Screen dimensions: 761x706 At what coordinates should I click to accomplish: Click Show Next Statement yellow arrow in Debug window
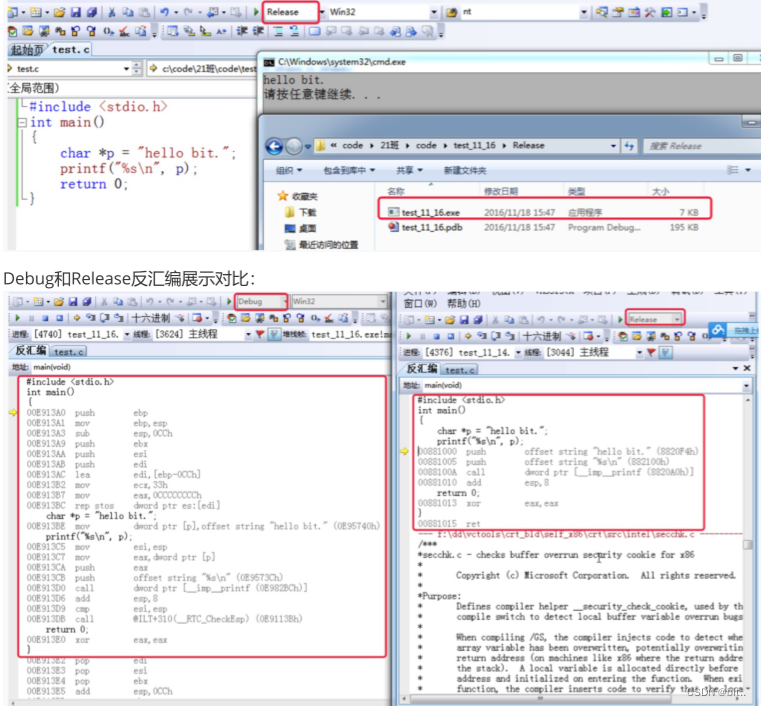coord(77,318)
